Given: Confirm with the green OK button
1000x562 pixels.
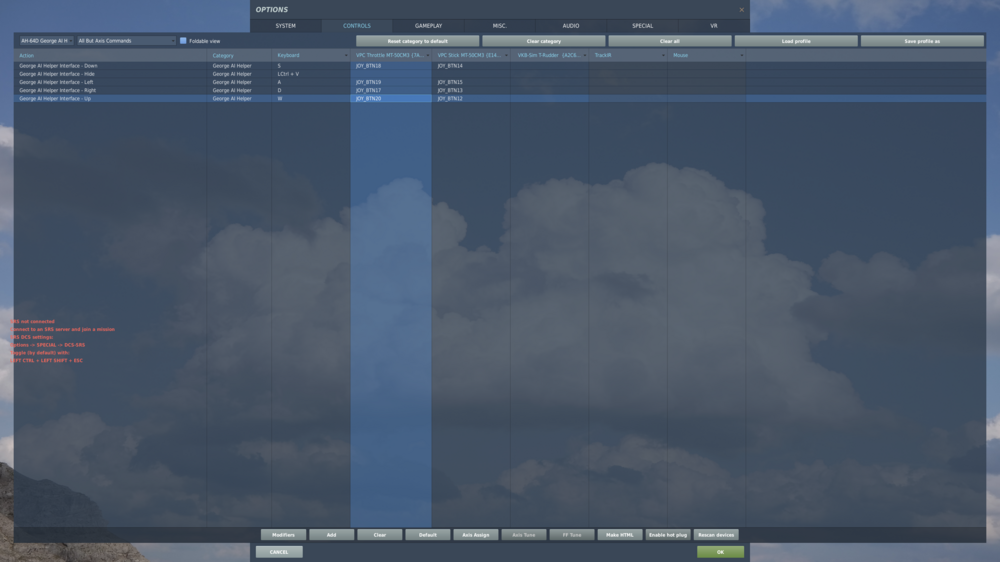Looking at the screenshot, I should (x=721, y=552).
